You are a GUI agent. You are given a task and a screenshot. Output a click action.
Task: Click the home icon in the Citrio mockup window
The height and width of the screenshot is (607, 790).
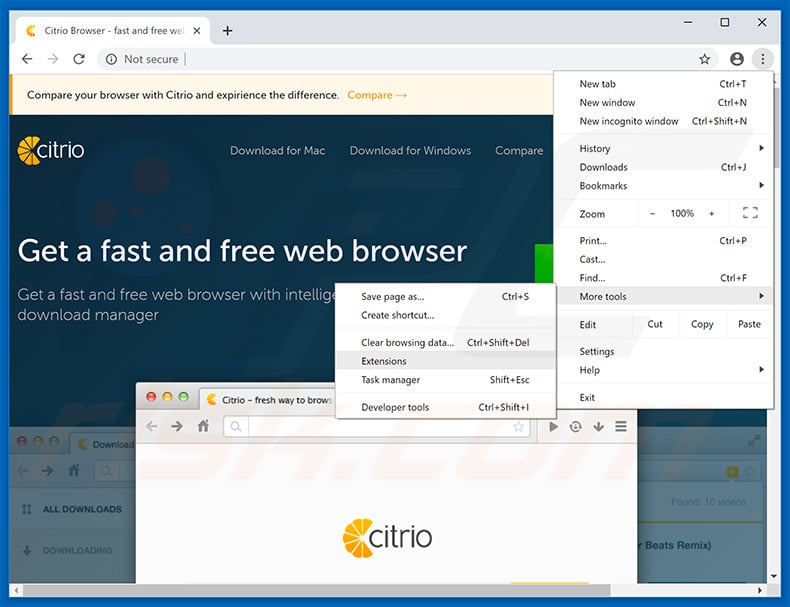[x=203, y=427]
